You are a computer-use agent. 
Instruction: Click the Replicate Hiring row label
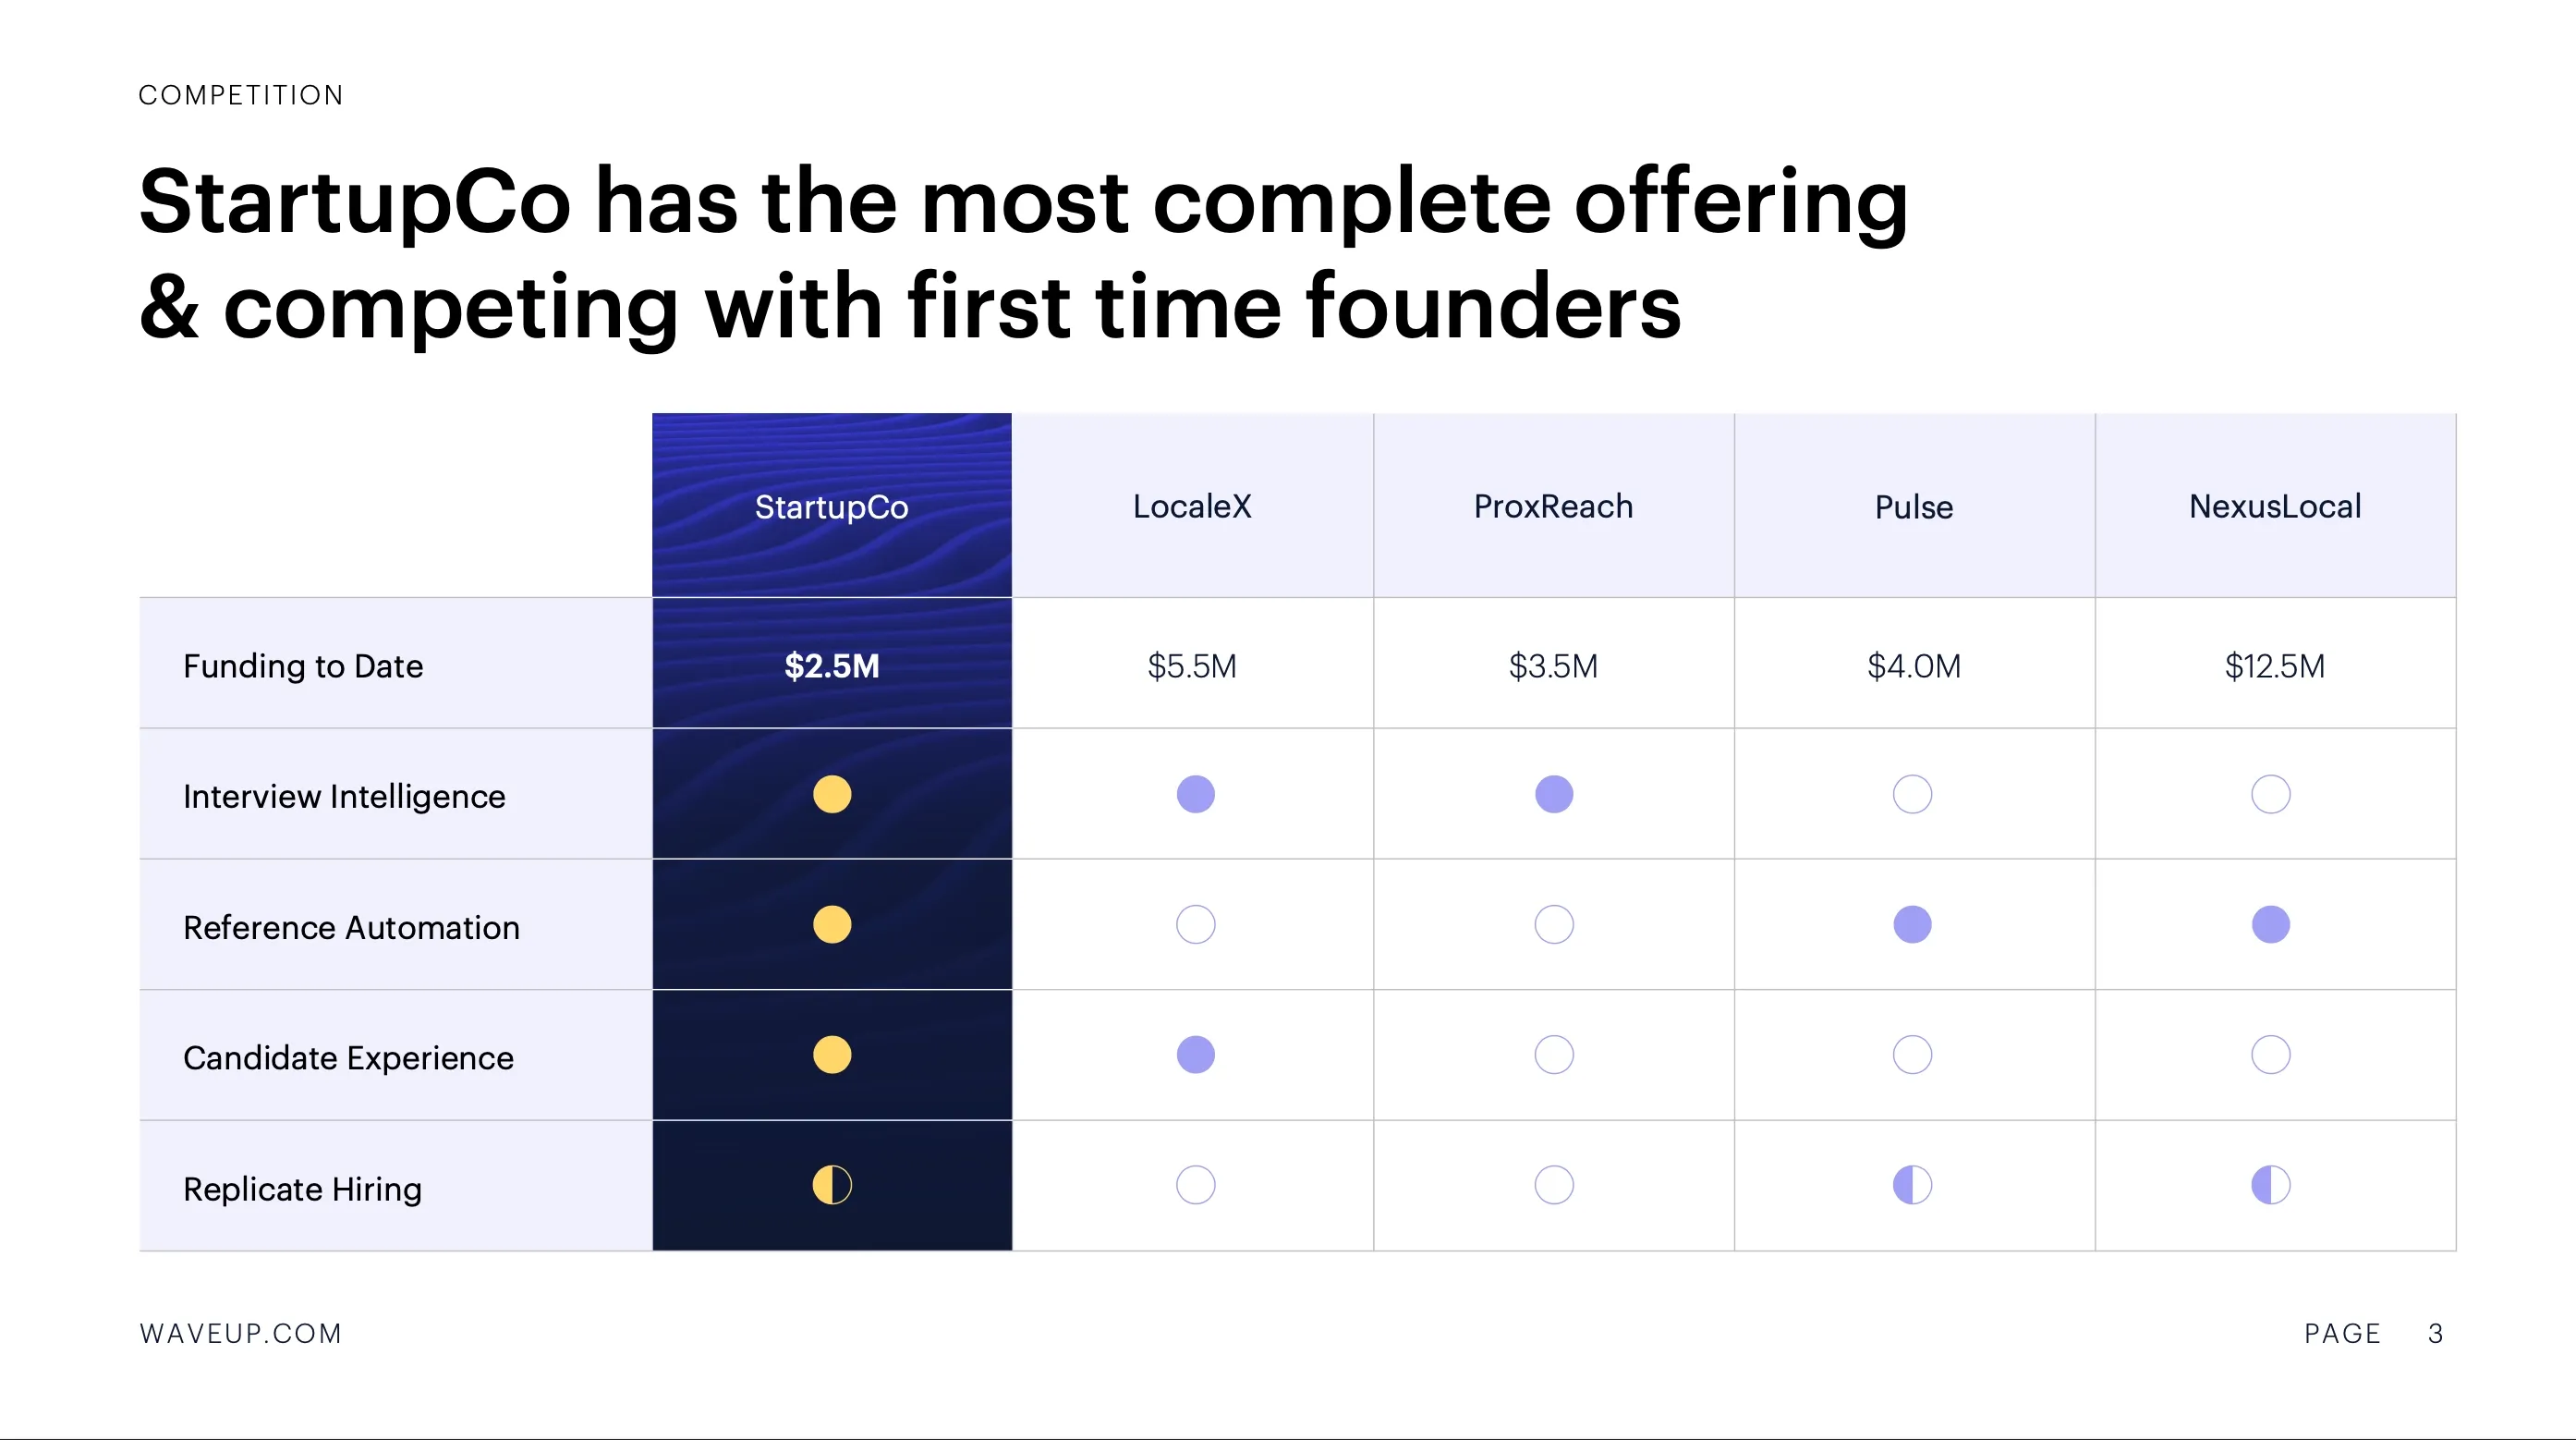coord(303,1189)
